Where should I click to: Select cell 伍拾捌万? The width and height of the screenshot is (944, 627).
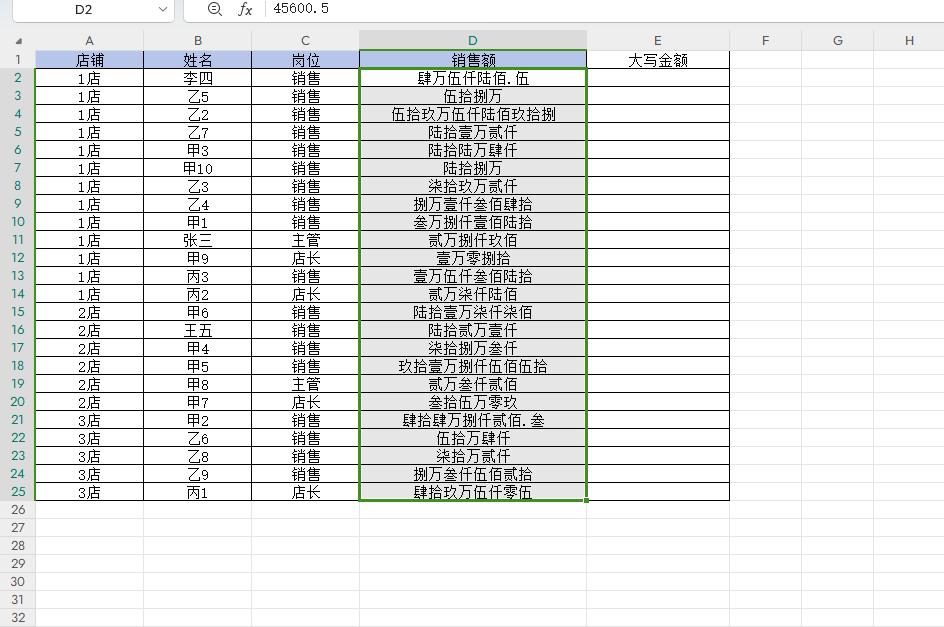pyautogui.click(x=473, y=96)
